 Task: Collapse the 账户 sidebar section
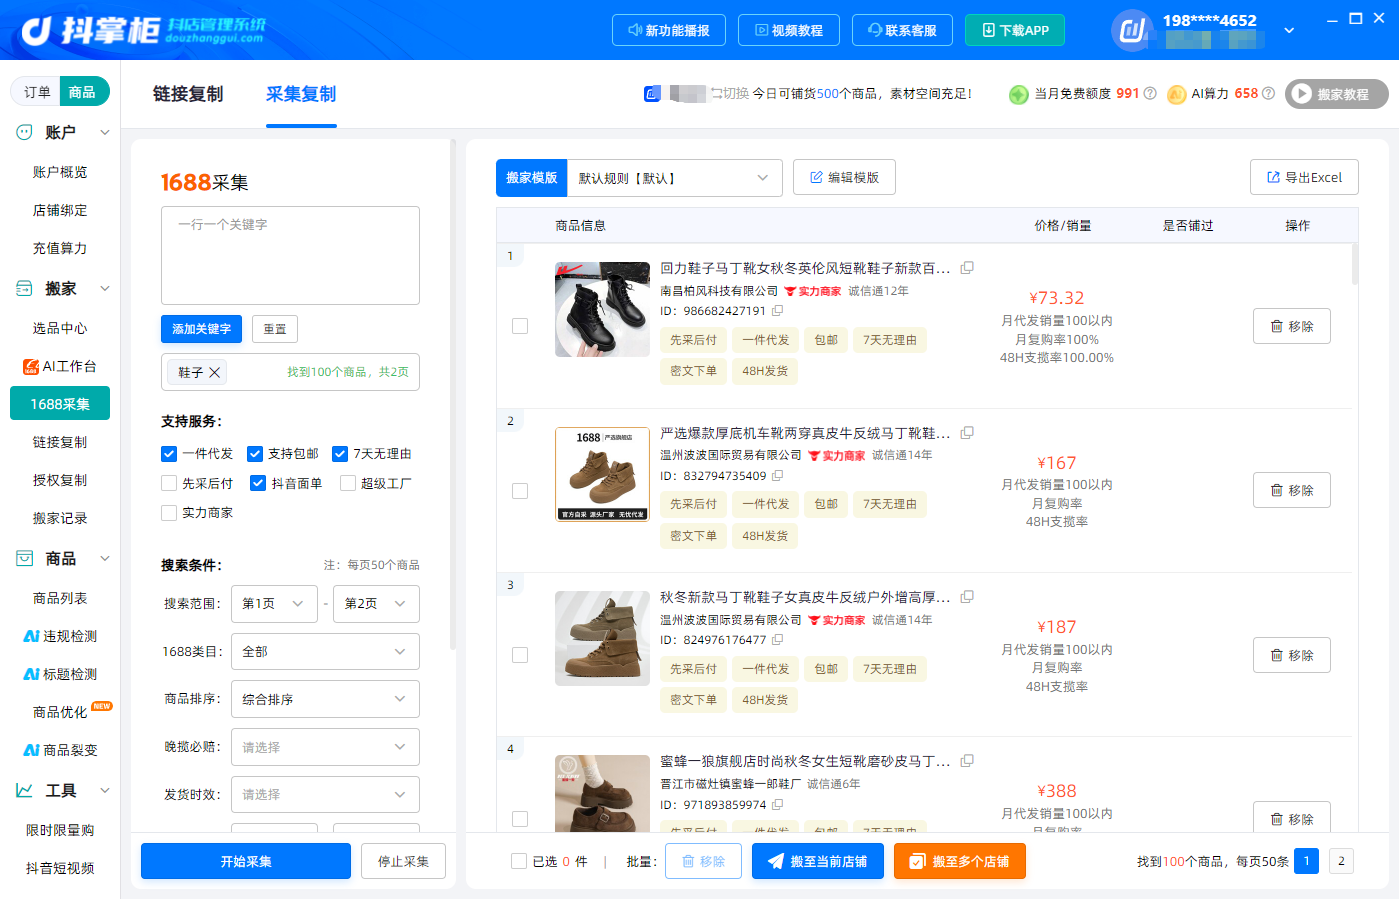point(105,132)
